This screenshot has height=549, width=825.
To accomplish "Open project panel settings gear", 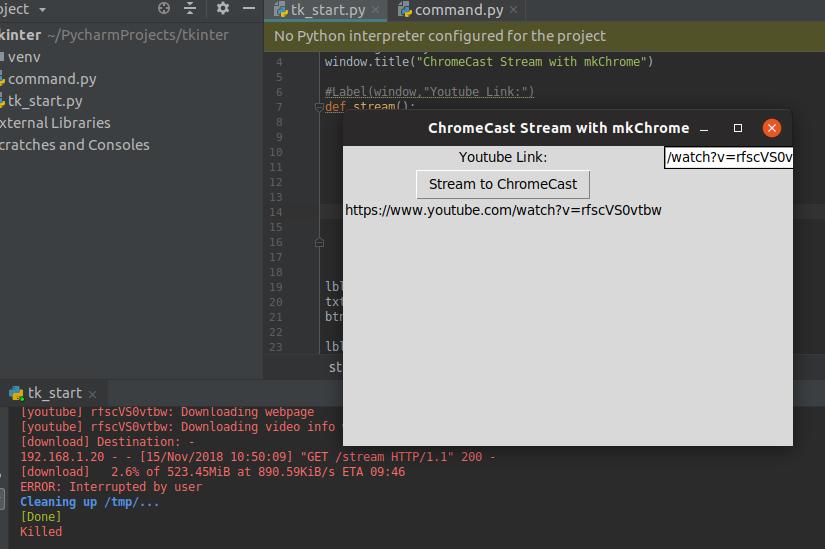I will [x=223, y=8].
